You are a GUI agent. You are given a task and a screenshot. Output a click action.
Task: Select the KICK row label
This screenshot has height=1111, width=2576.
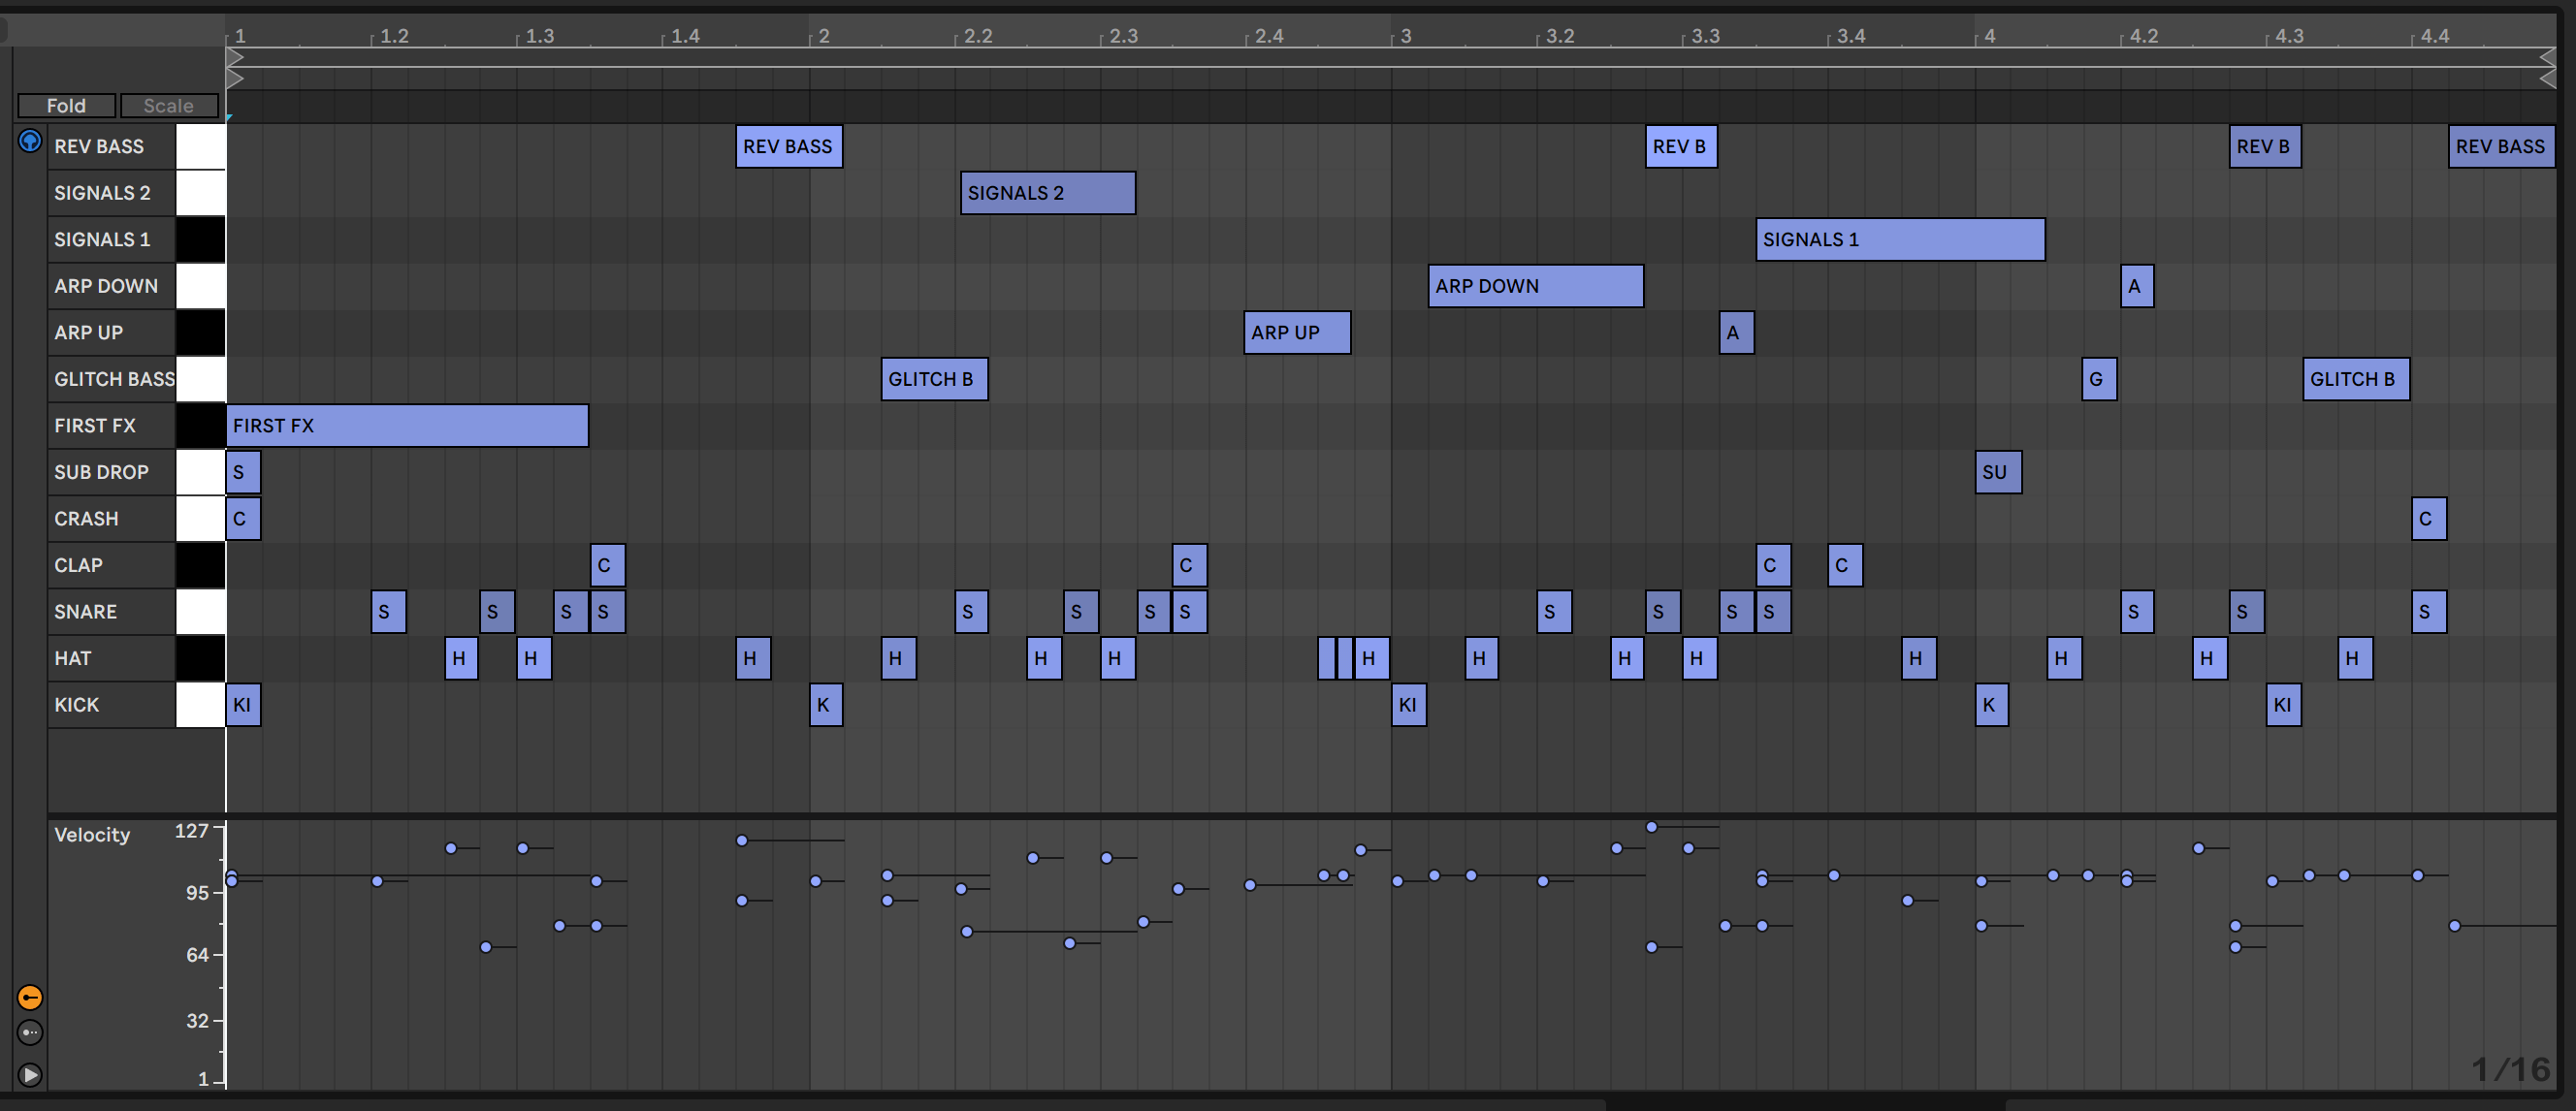(77, 704)
